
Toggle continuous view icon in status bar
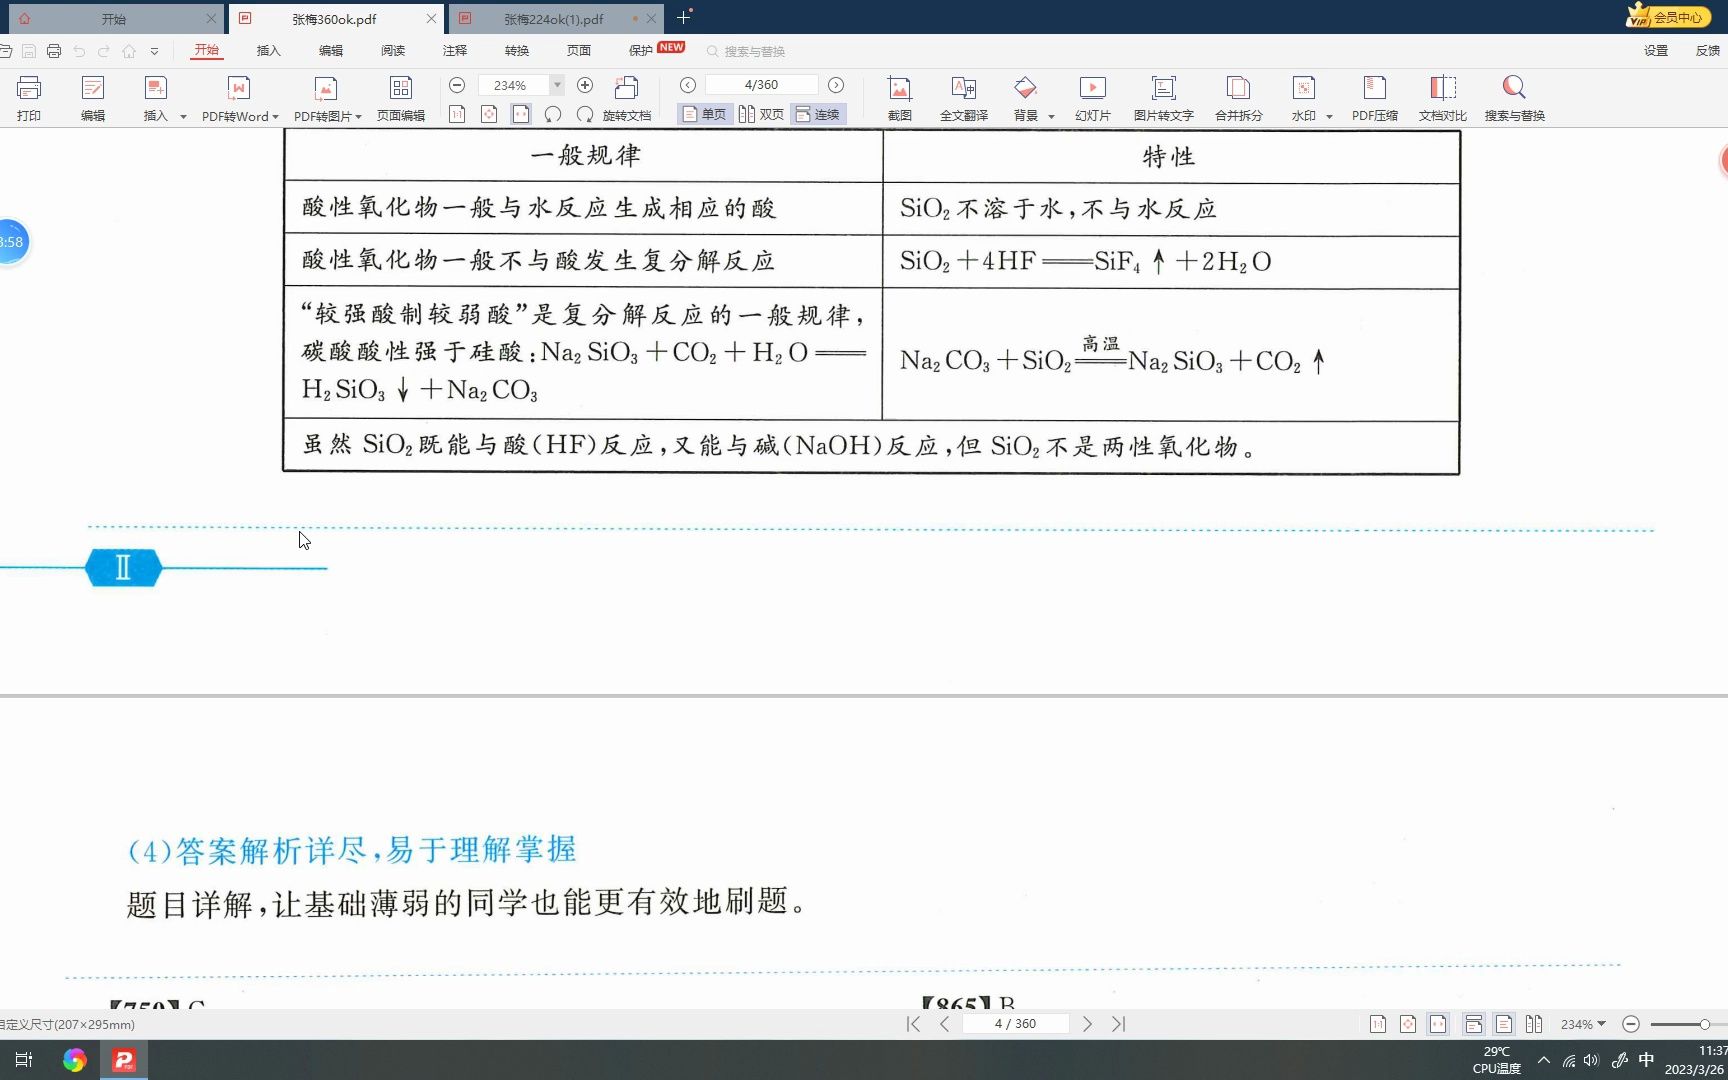pyautogui.click(x=1474, y=1024)
